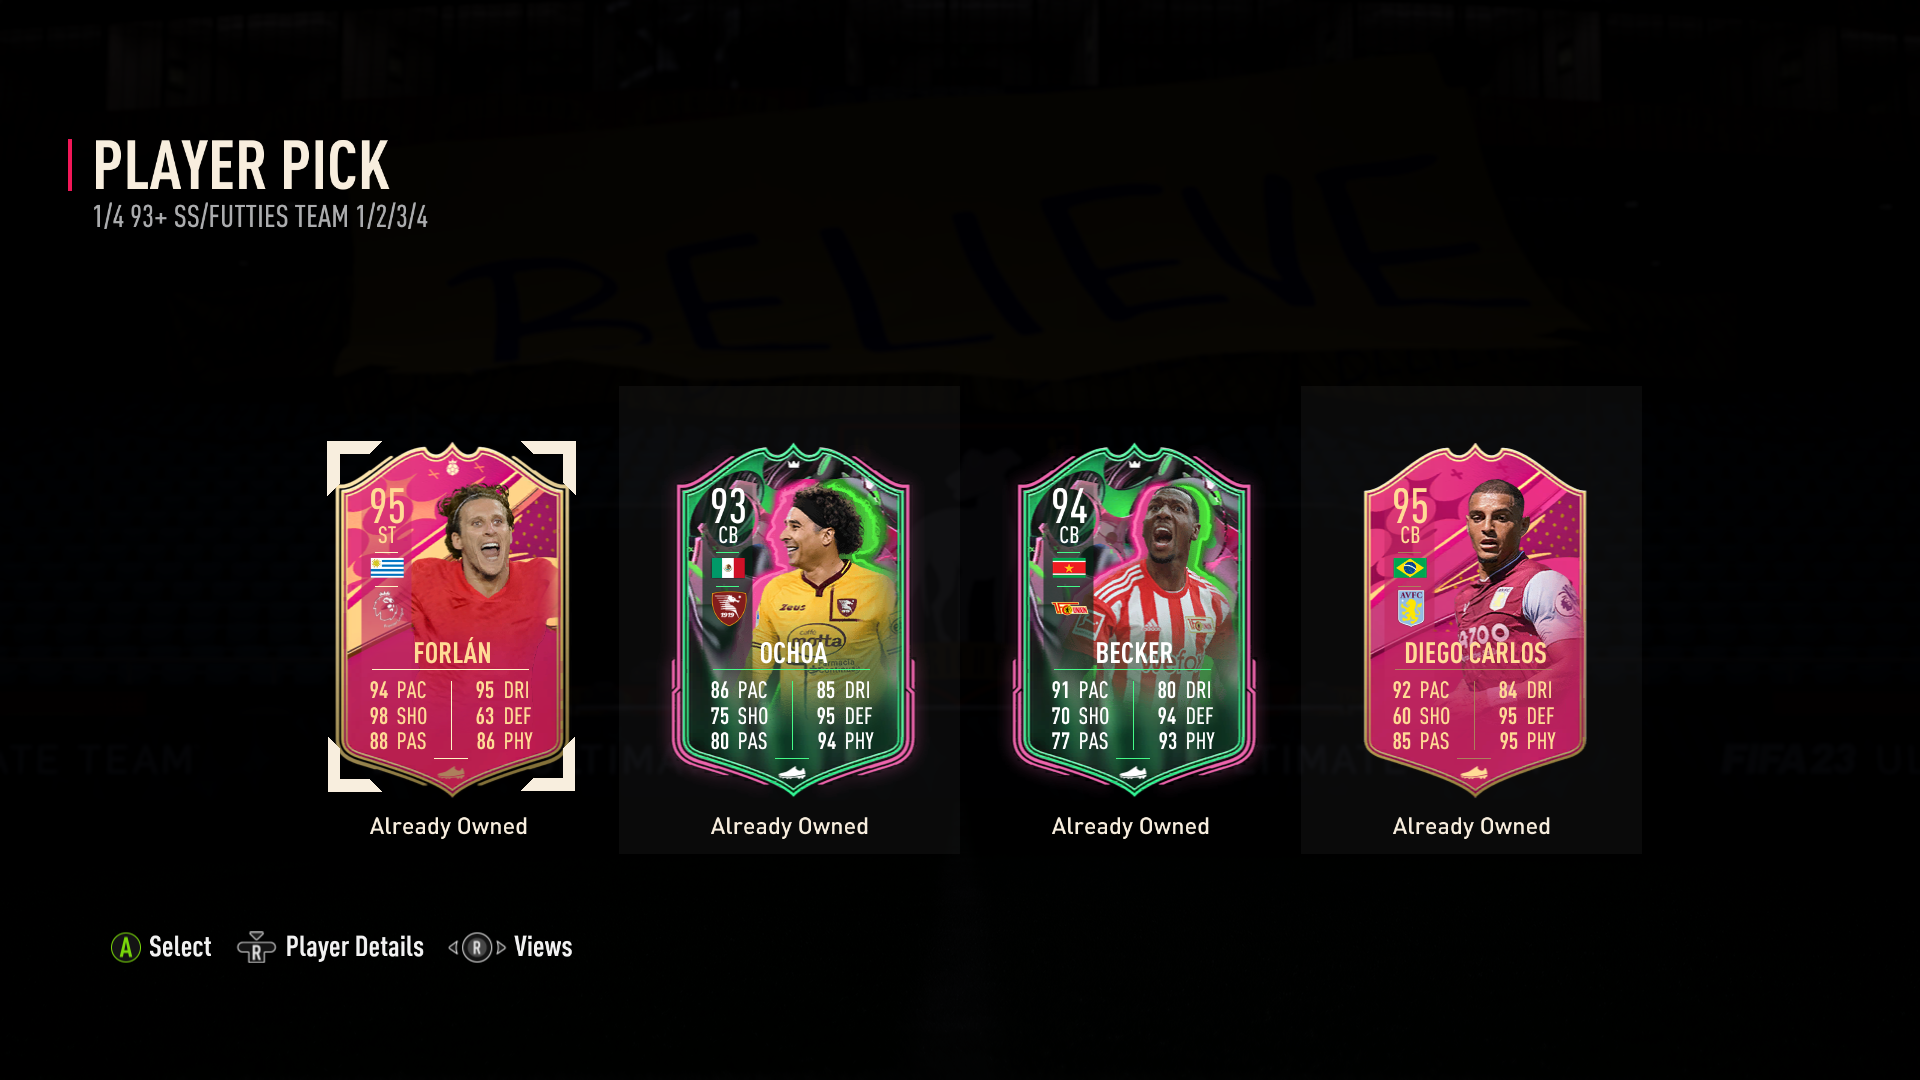Click the Views label
This screenshot has height=1080, width=1920.
point(543,947)
